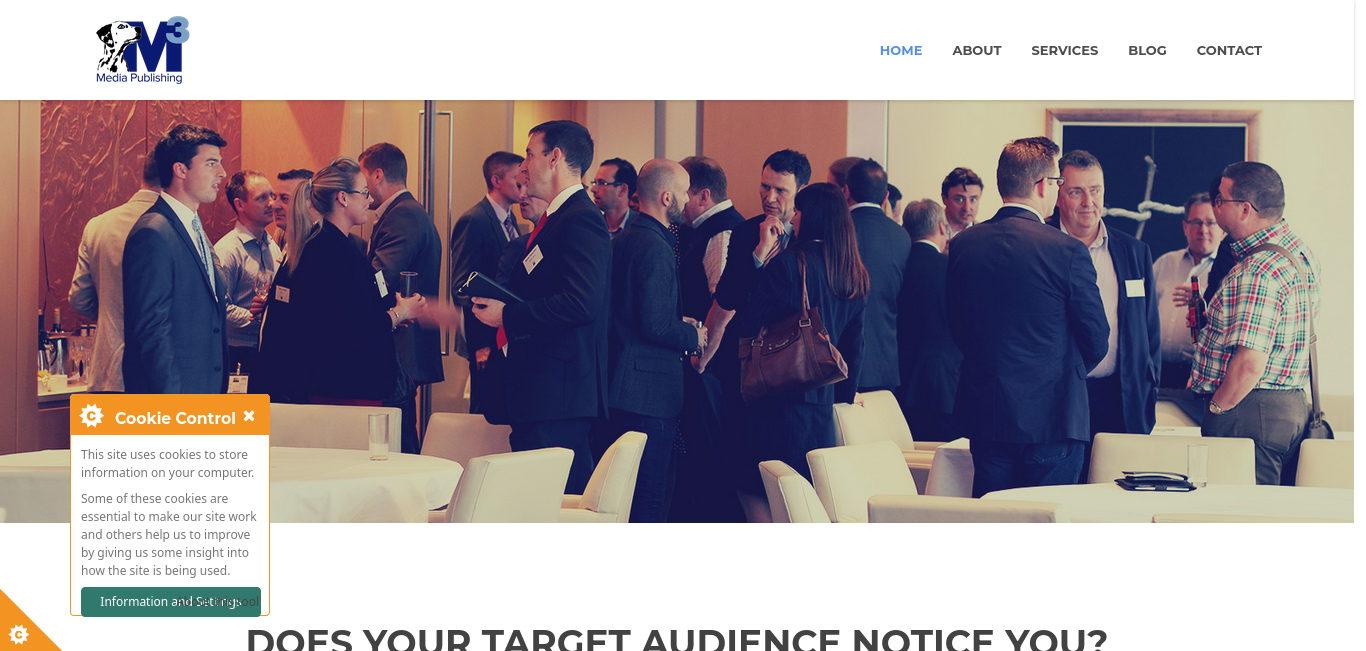Open the orange cookie tab in page corner
The width and height of the screenshot is (1366, 651).
pyautogui.click(x=22, y=625)
